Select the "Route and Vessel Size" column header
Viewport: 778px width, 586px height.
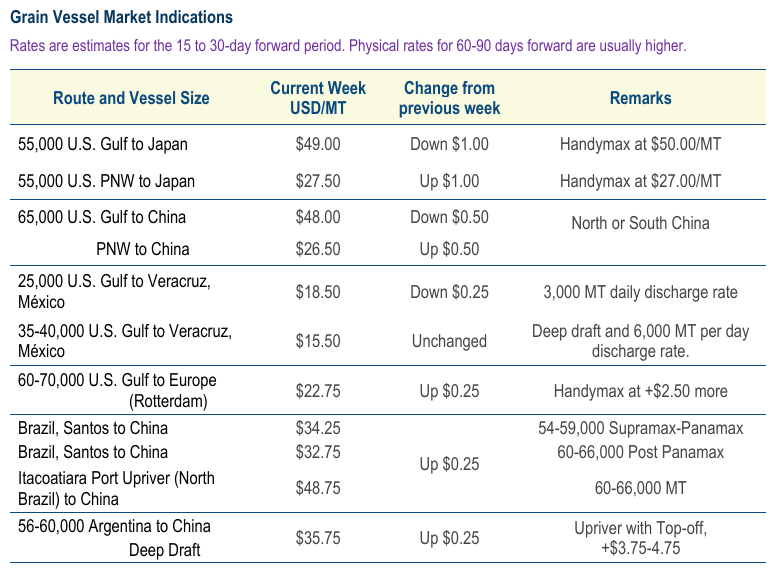[131, 98]
